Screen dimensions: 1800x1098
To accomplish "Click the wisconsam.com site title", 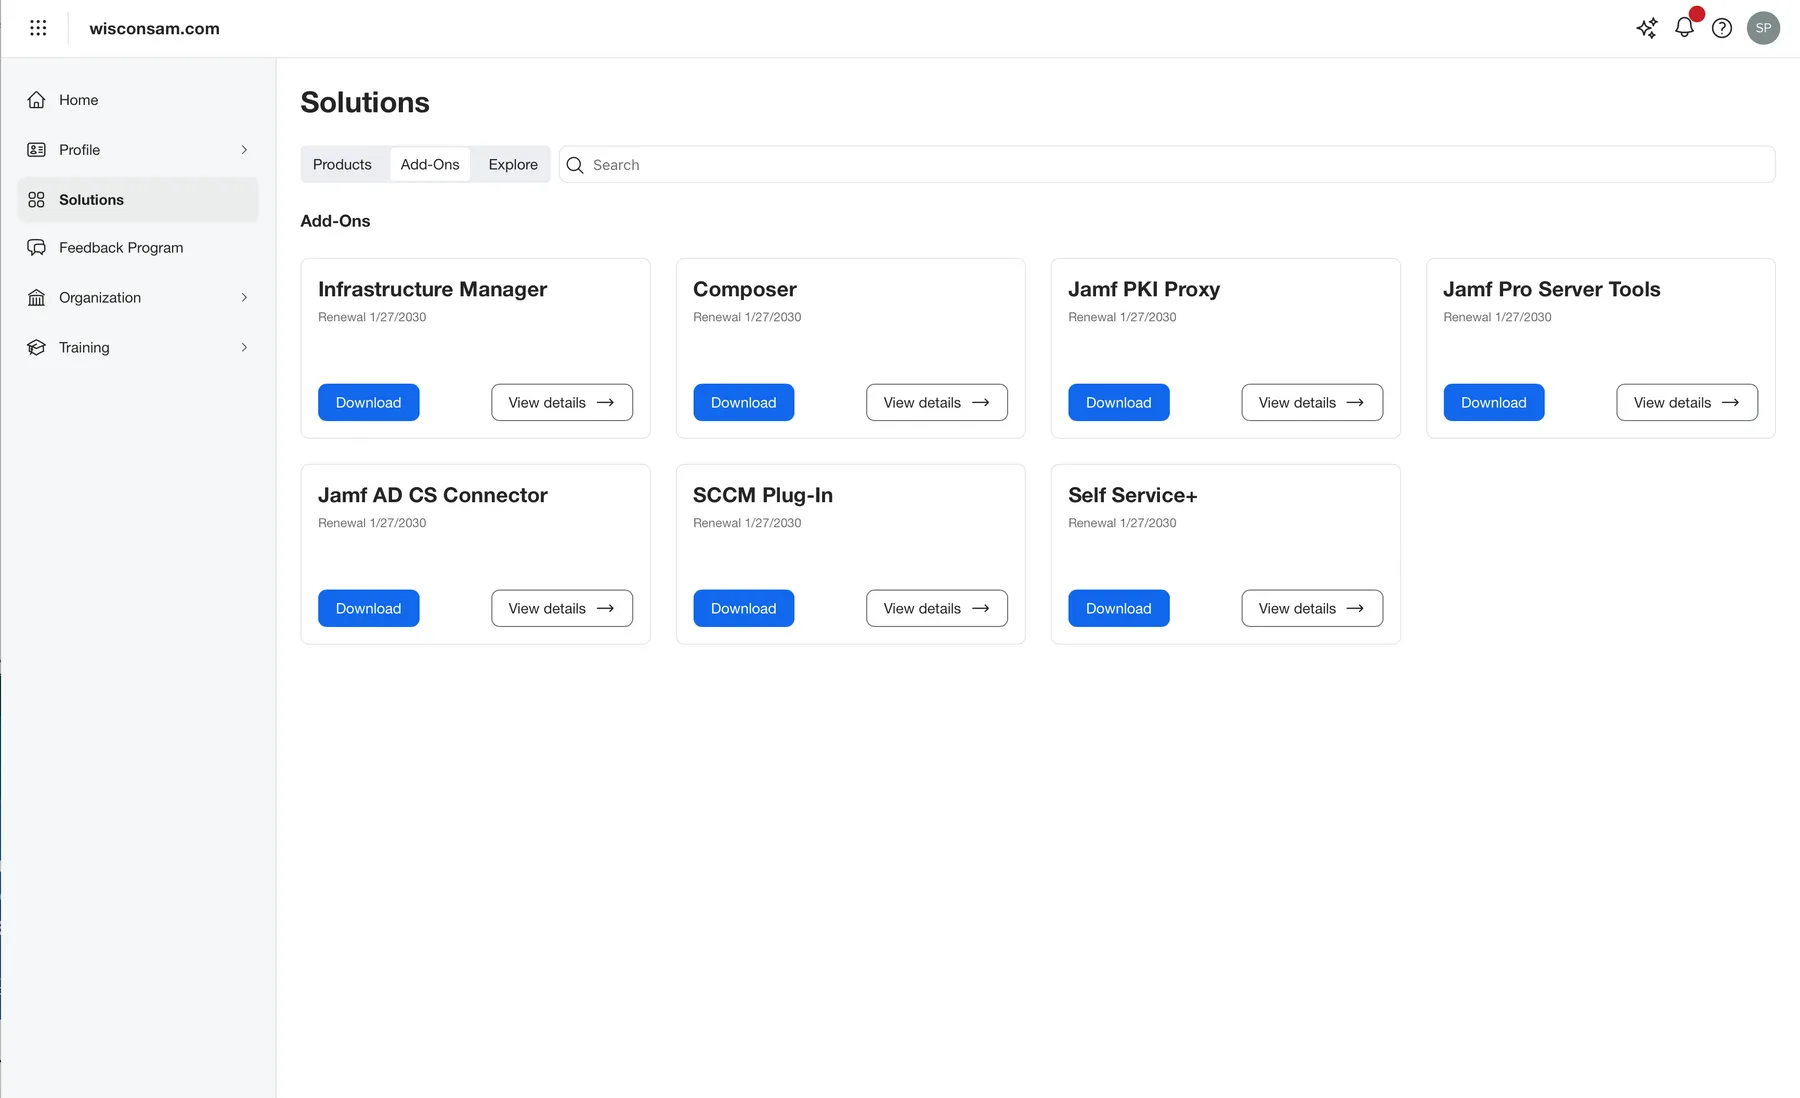I will pyautogui.click(x=154, y=29).
